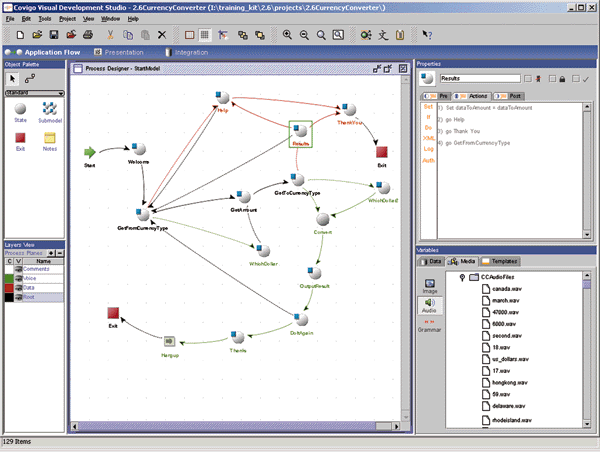
Task: Click the XML action button
Action: click(x=428, y=139)
